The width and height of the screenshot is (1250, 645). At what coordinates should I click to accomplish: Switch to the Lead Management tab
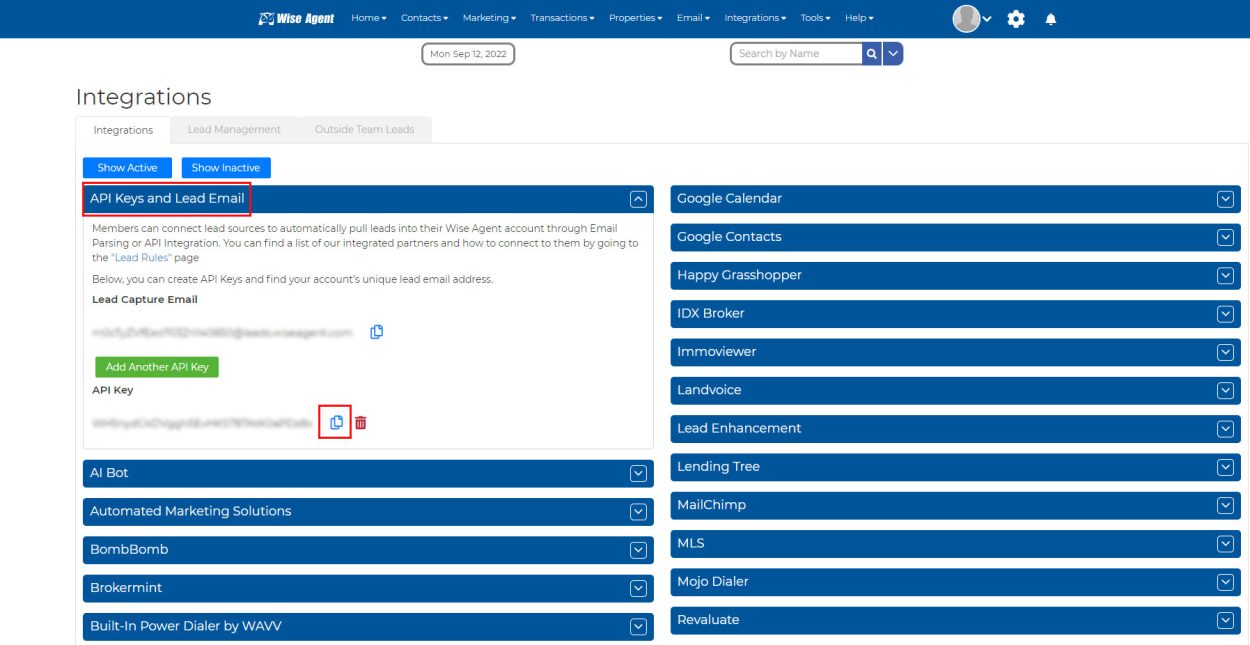pyautogui.click(x=234, y=129)
